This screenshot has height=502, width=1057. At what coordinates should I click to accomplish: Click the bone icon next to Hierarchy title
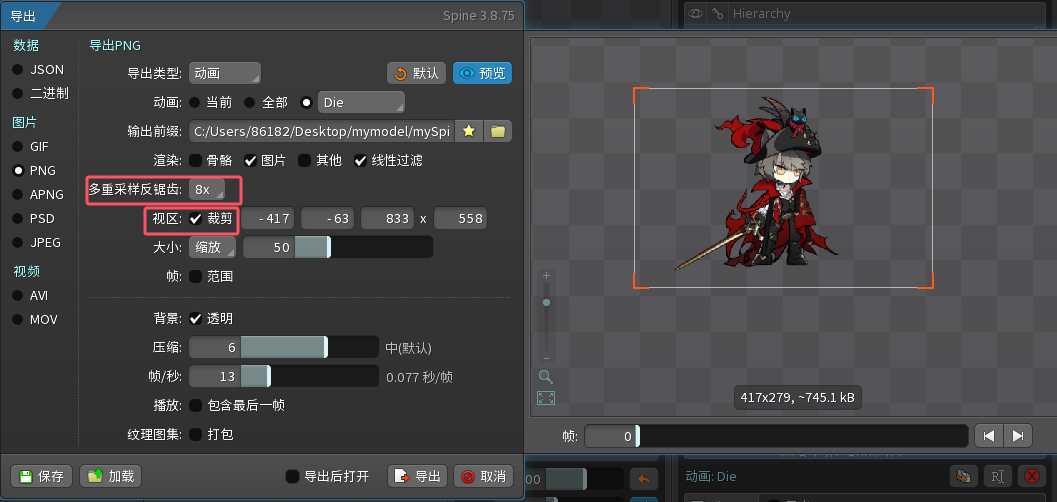coord(718,13)
